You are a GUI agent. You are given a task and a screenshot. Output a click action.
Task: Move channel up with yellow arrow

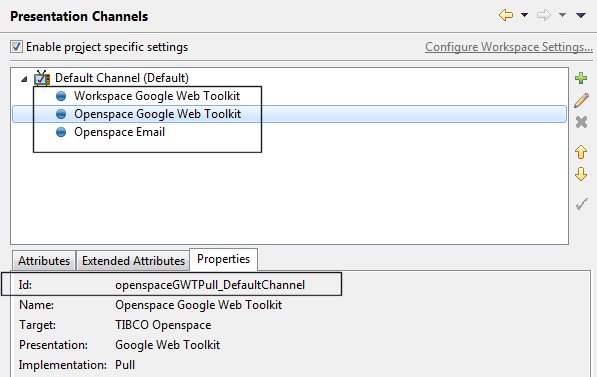tap(581, 152)
